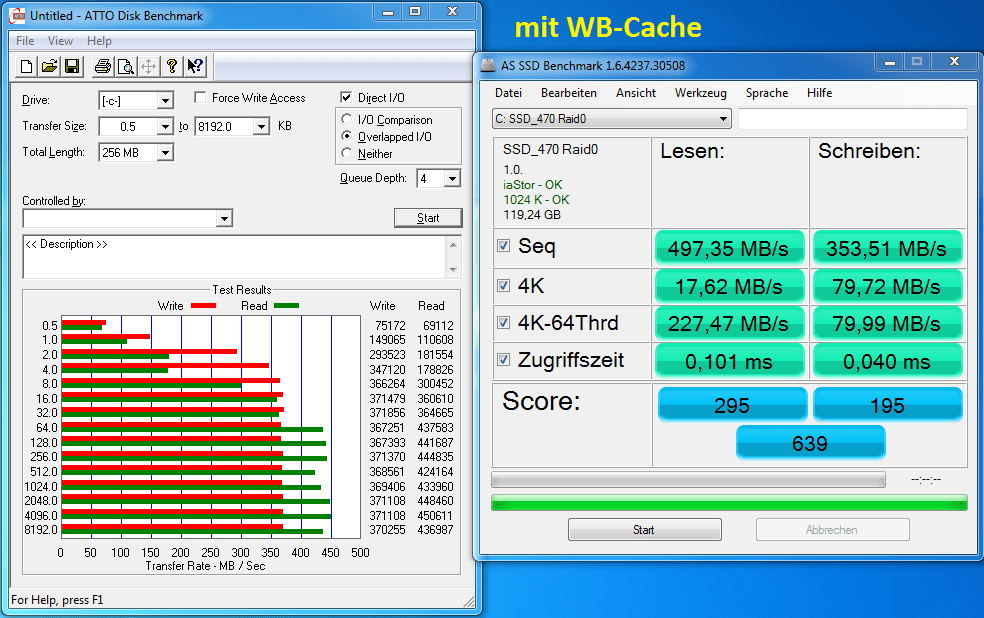
Task: Click ATTO read value 450611 at 4096.0
Action: pyautogui.click(x=435, y=516)
